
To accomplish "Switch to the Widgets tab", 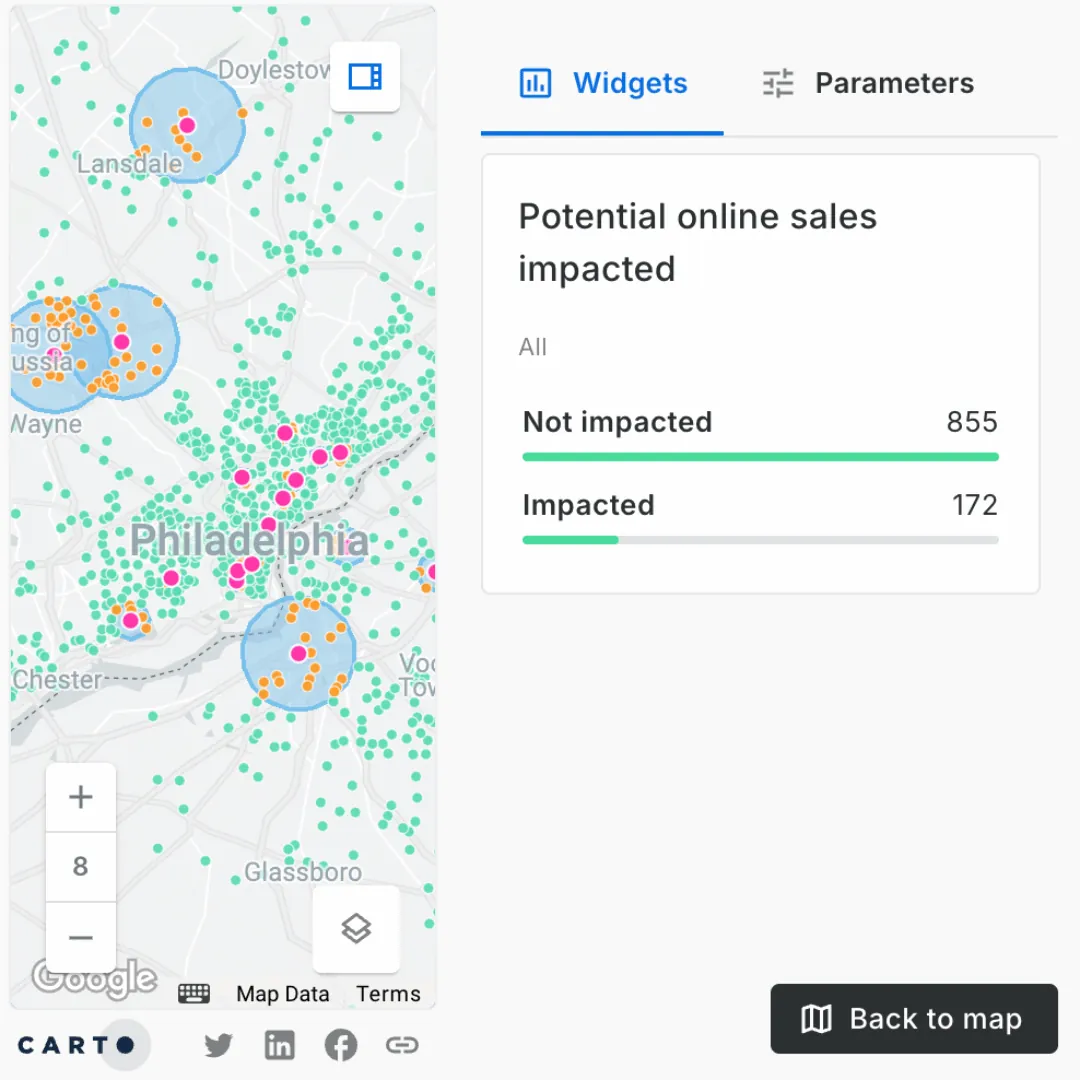I will [603, 83].
